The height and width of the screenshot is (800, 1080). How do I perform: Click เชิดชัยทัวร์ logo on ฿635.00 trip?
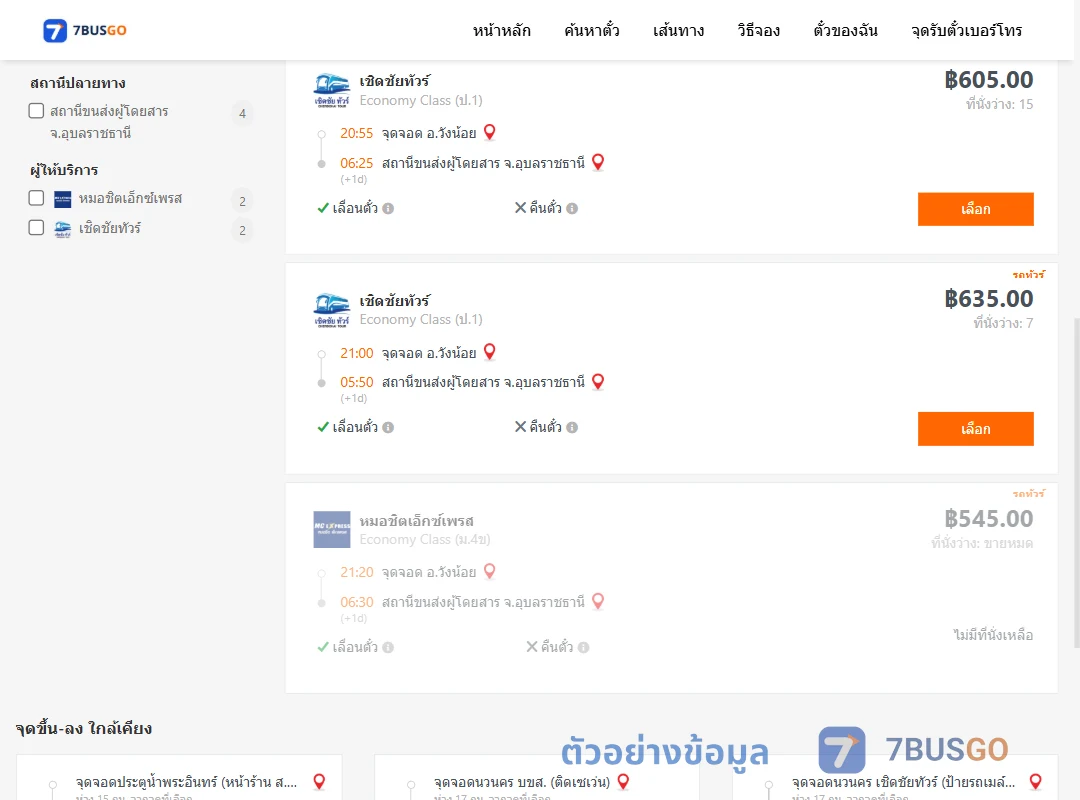pos(332,310)
